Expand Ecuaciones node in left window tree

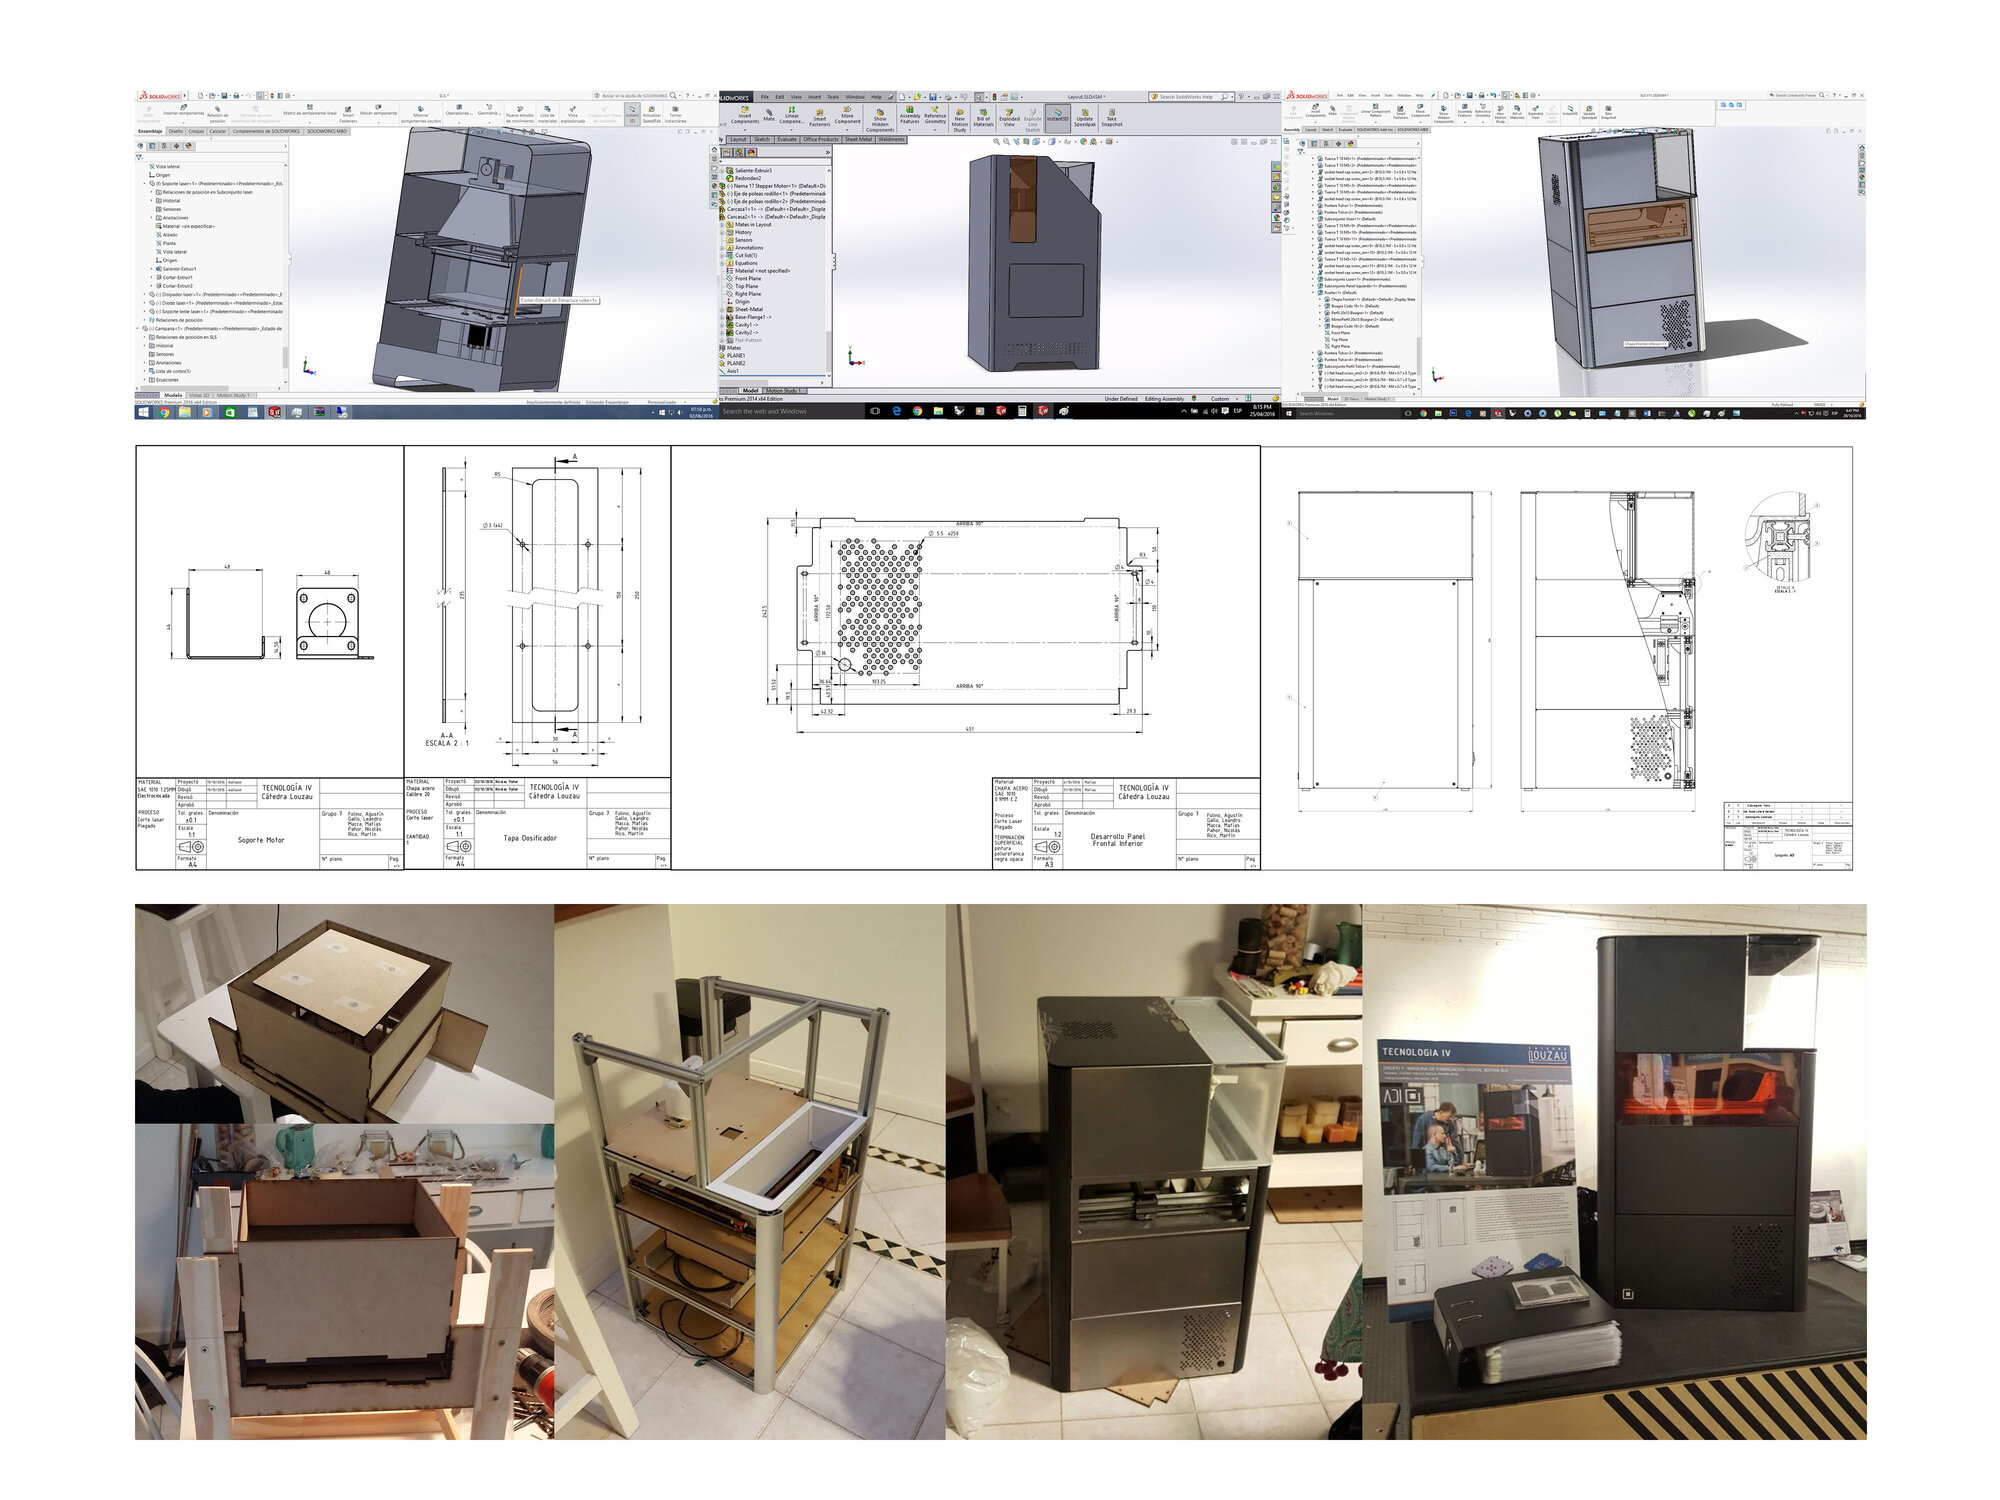click(x=144, y=380)
